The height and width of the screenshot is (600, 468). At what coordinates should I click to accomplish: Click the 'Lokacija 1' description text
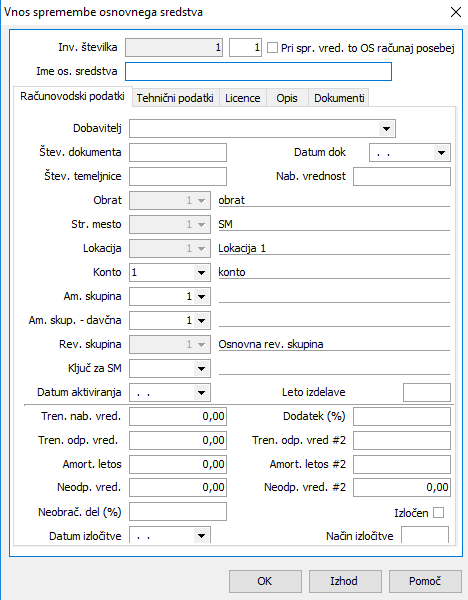coord(242,248)
